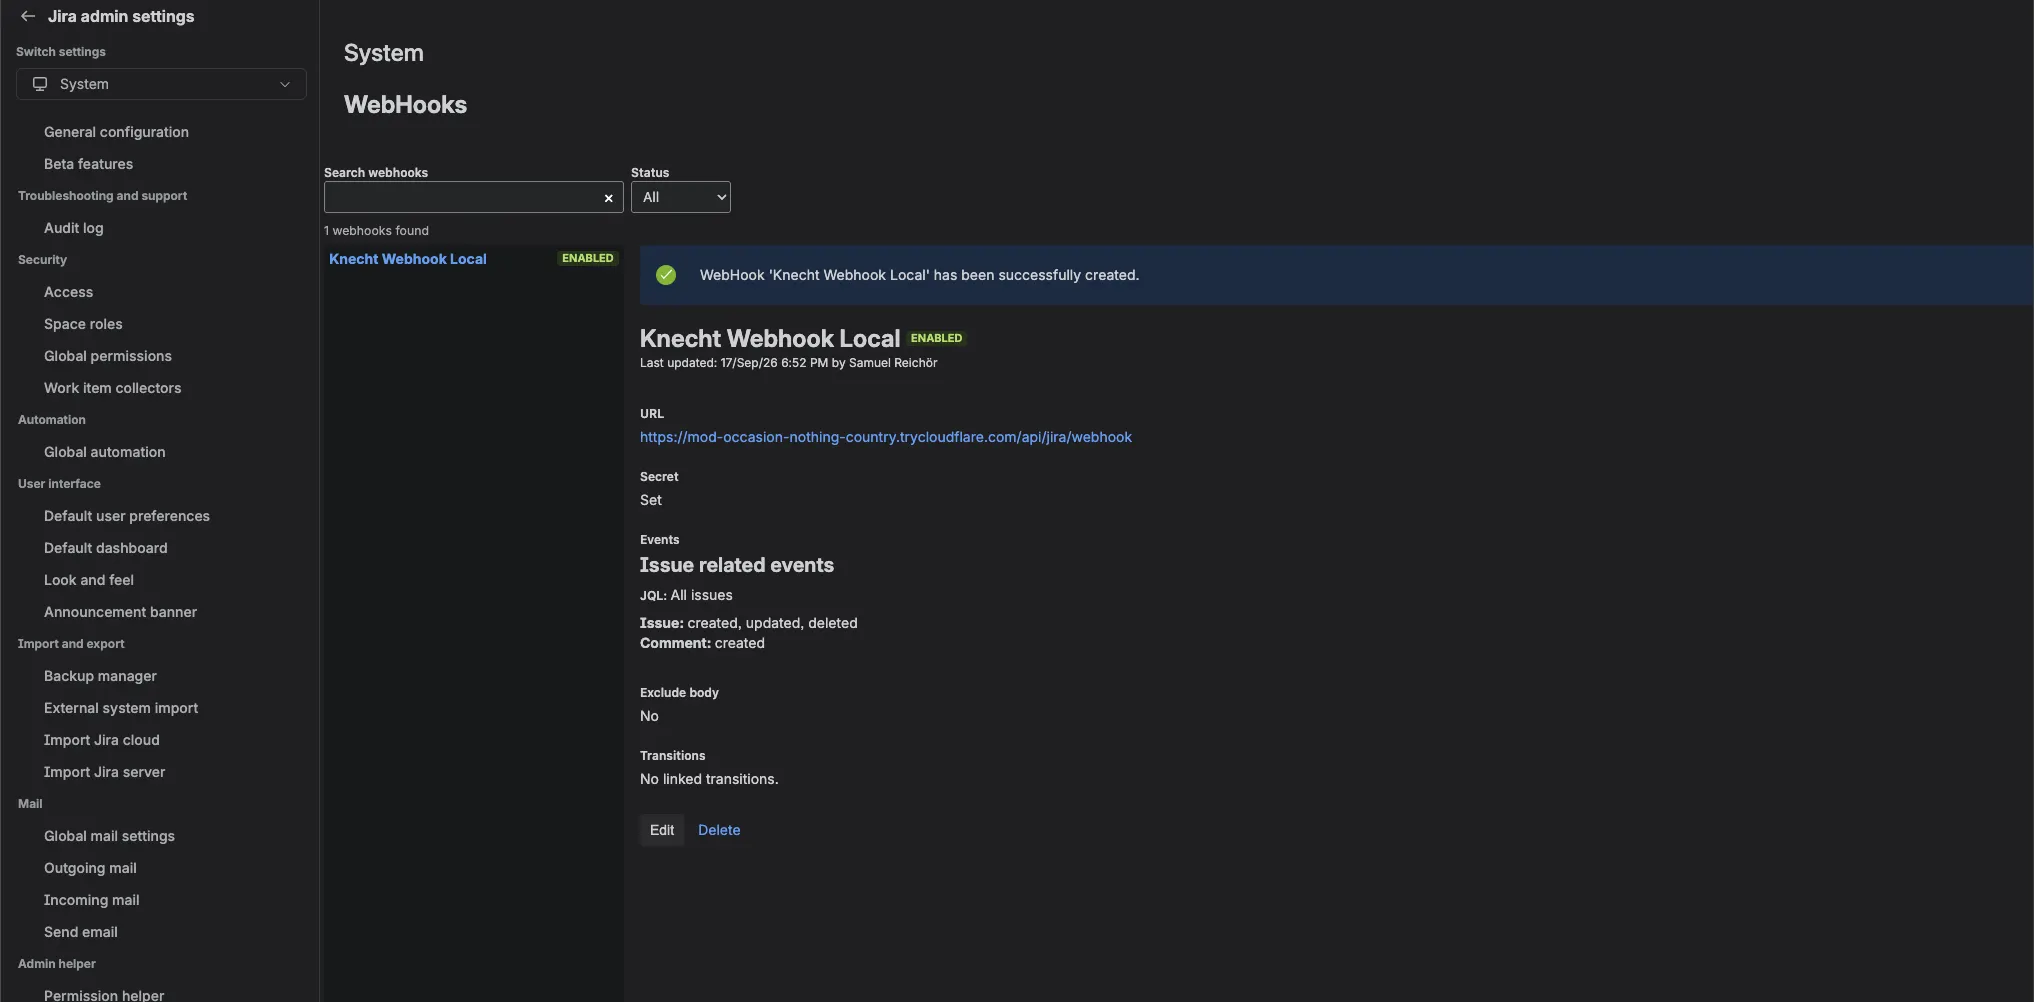Clear the search webhooks field with the x
2034x1002 pixels.
tap(608, 198)
